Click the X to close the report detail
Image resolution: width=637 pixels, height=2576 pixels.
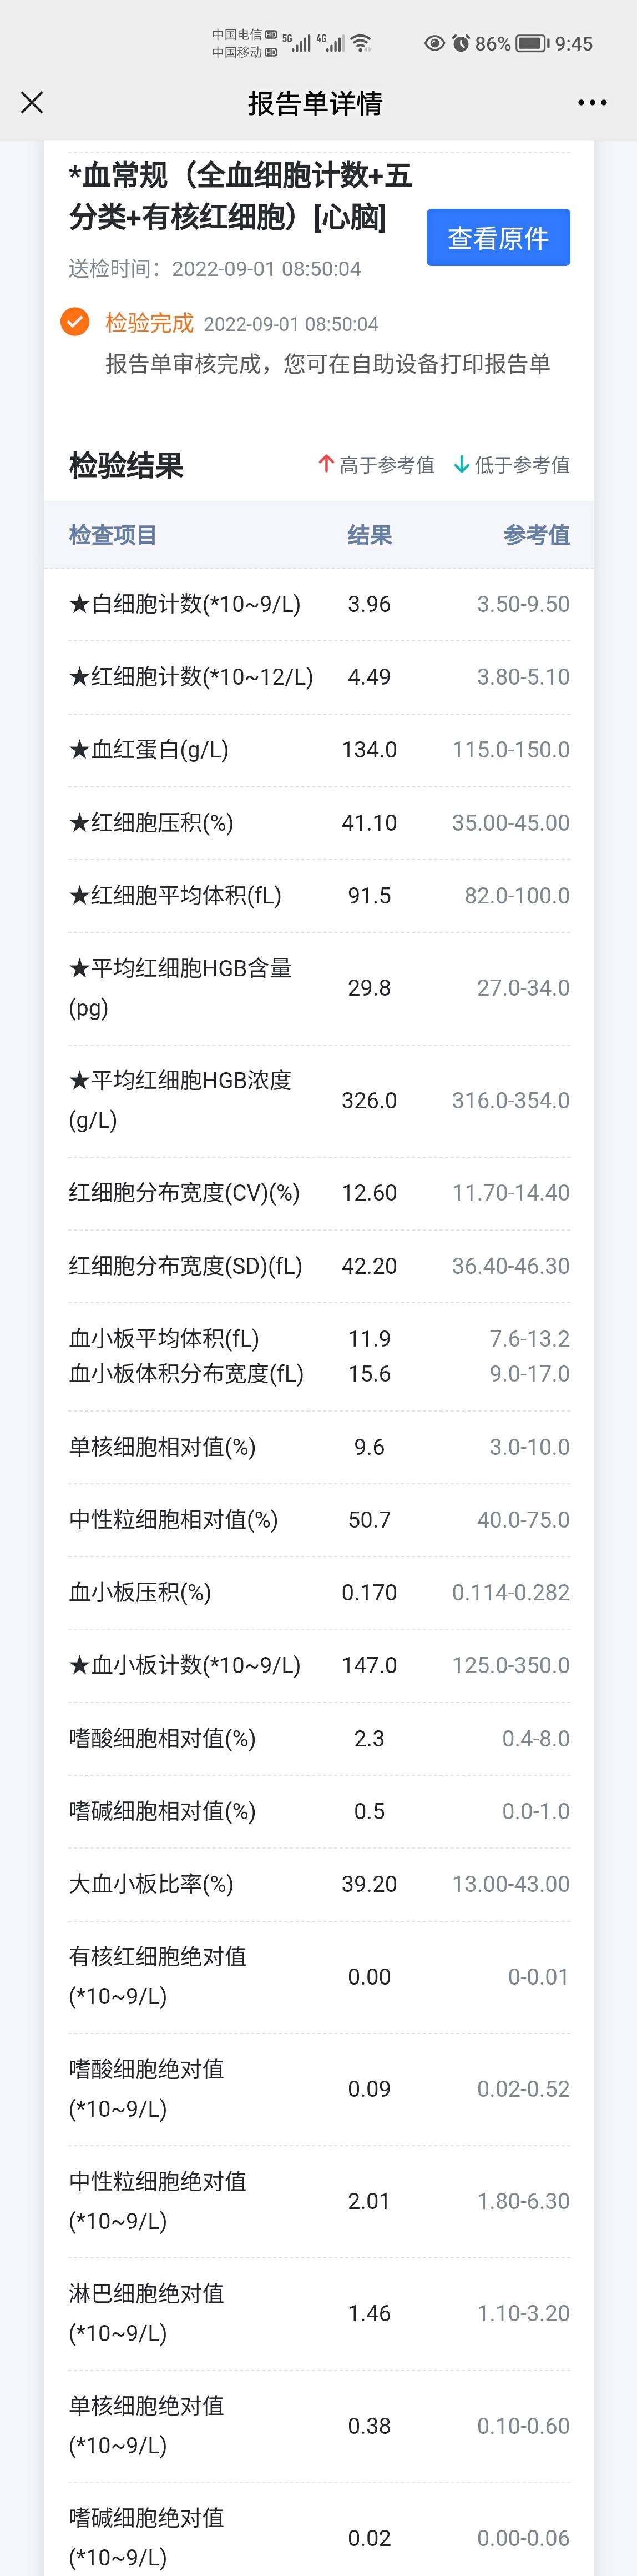31,102
